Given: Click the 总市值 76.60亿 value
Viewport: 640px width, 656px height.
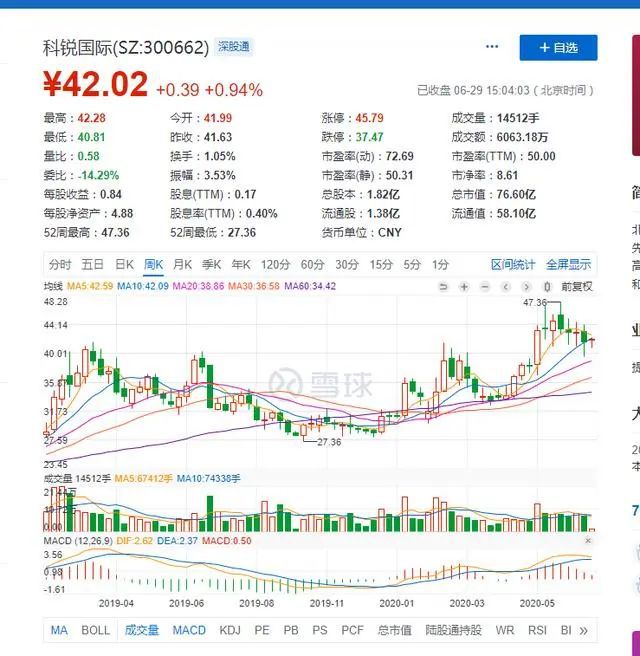Looking at the screenshot, I should (x=516, y=195).
